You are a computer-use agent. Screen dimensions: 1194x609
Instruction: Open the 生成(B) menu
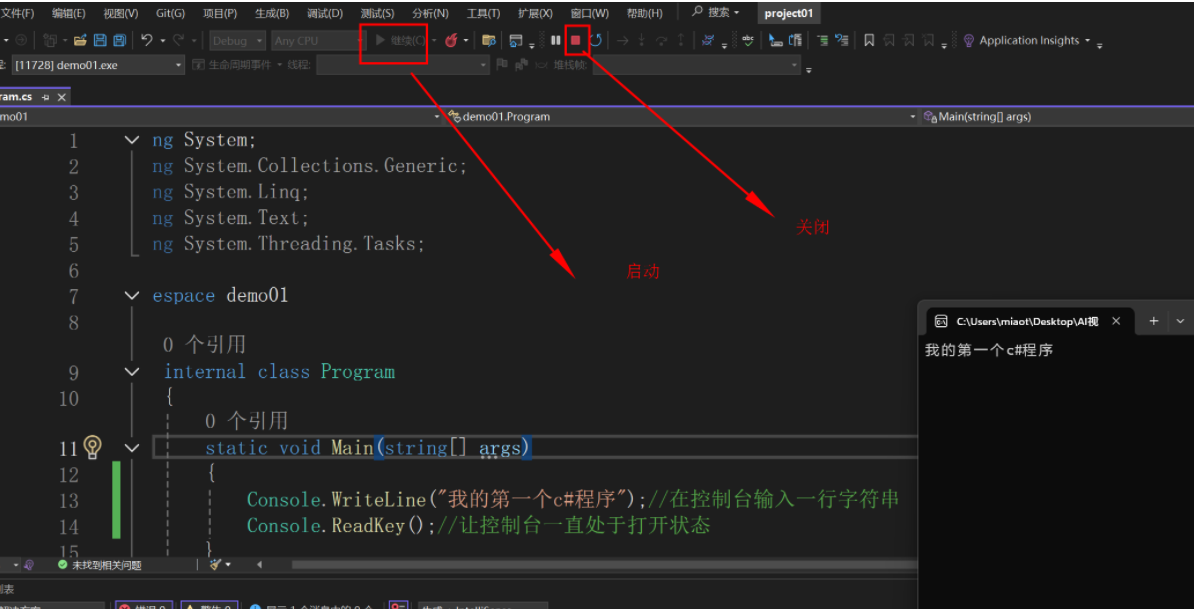point(272,13)
